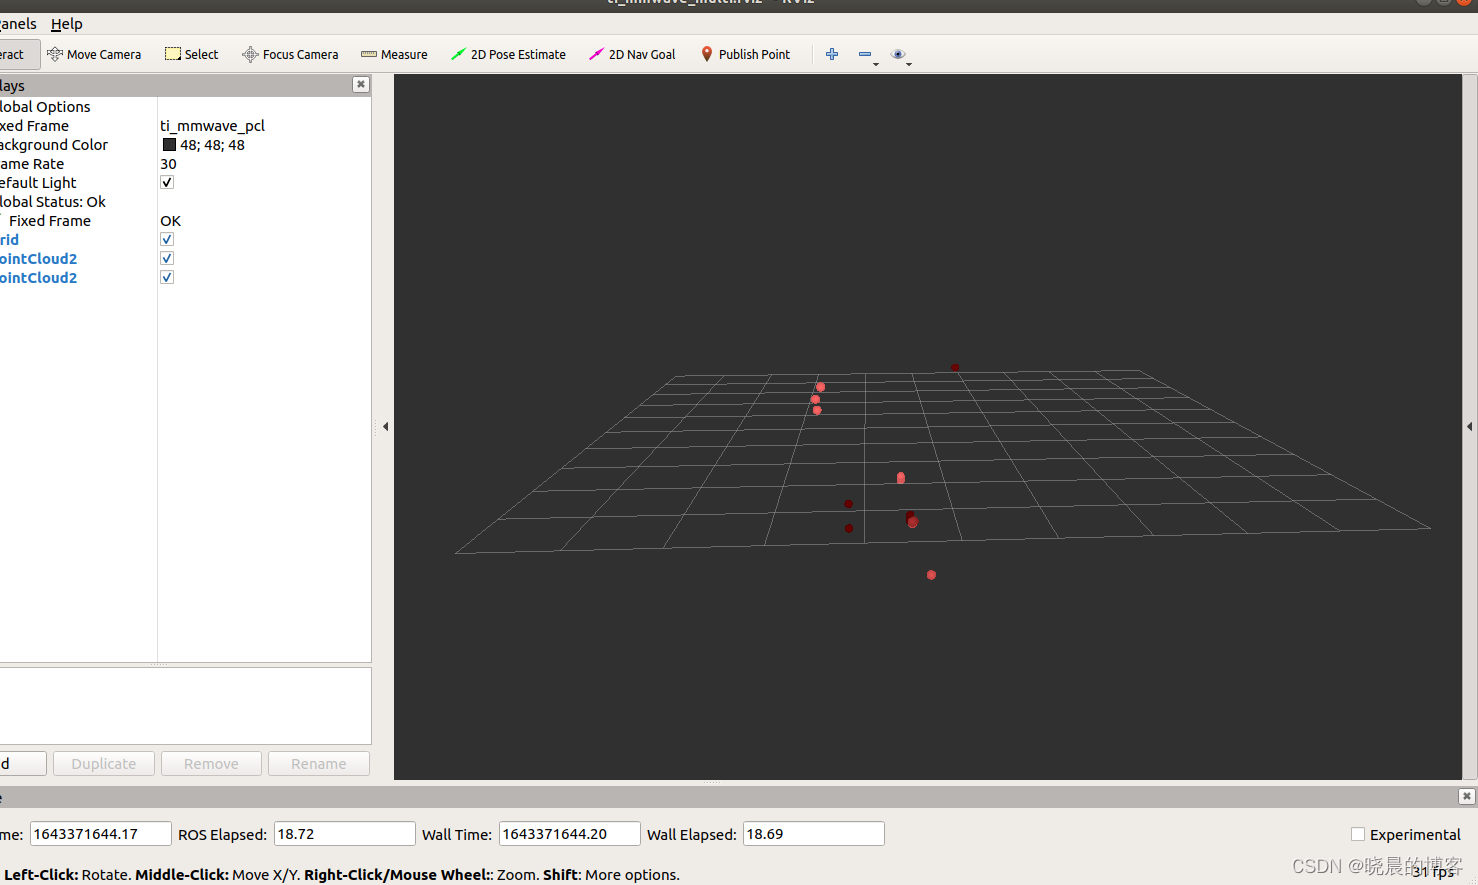Screen dimensions: 1478x885
Task: Select the 2D Nav Goal tool
Action: click(632, 54)
